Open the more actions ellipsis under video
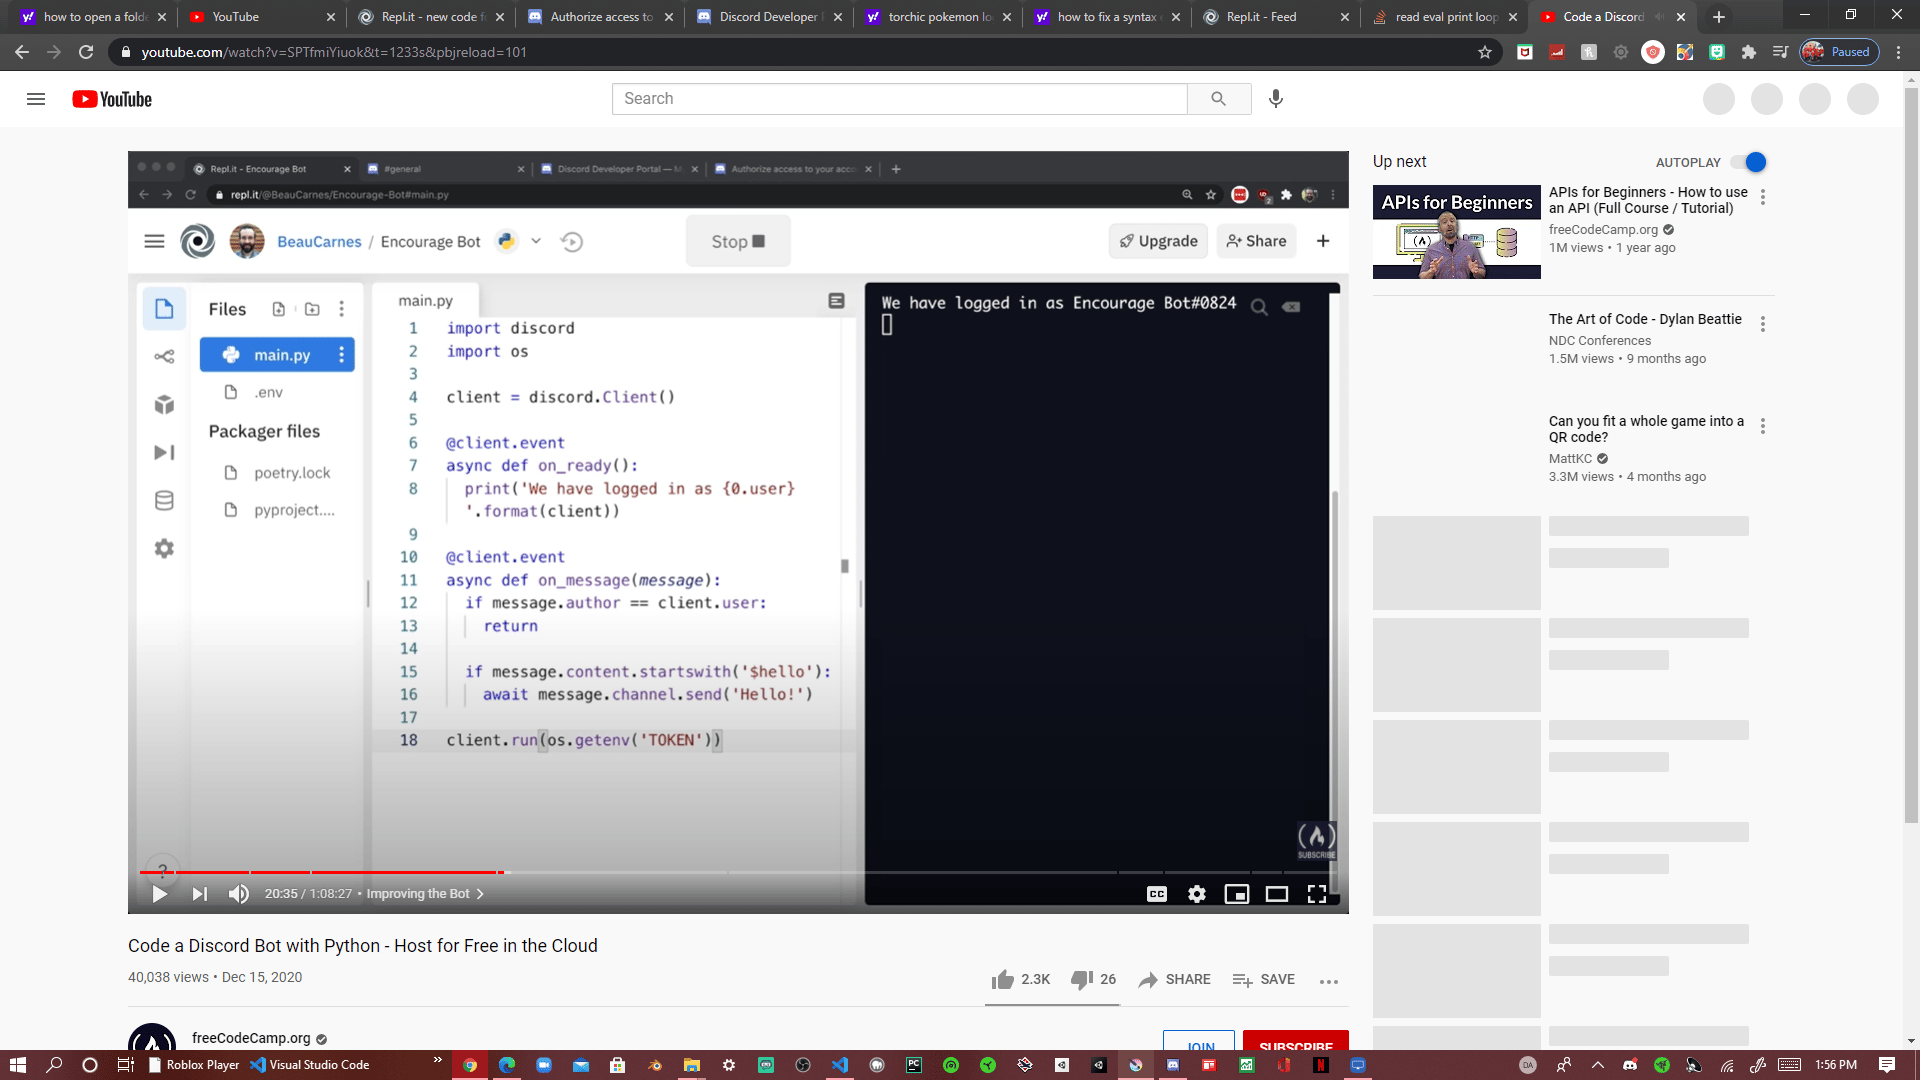The width and height of the screenshot is (1920, 1080). click(x=1329, y=982)
